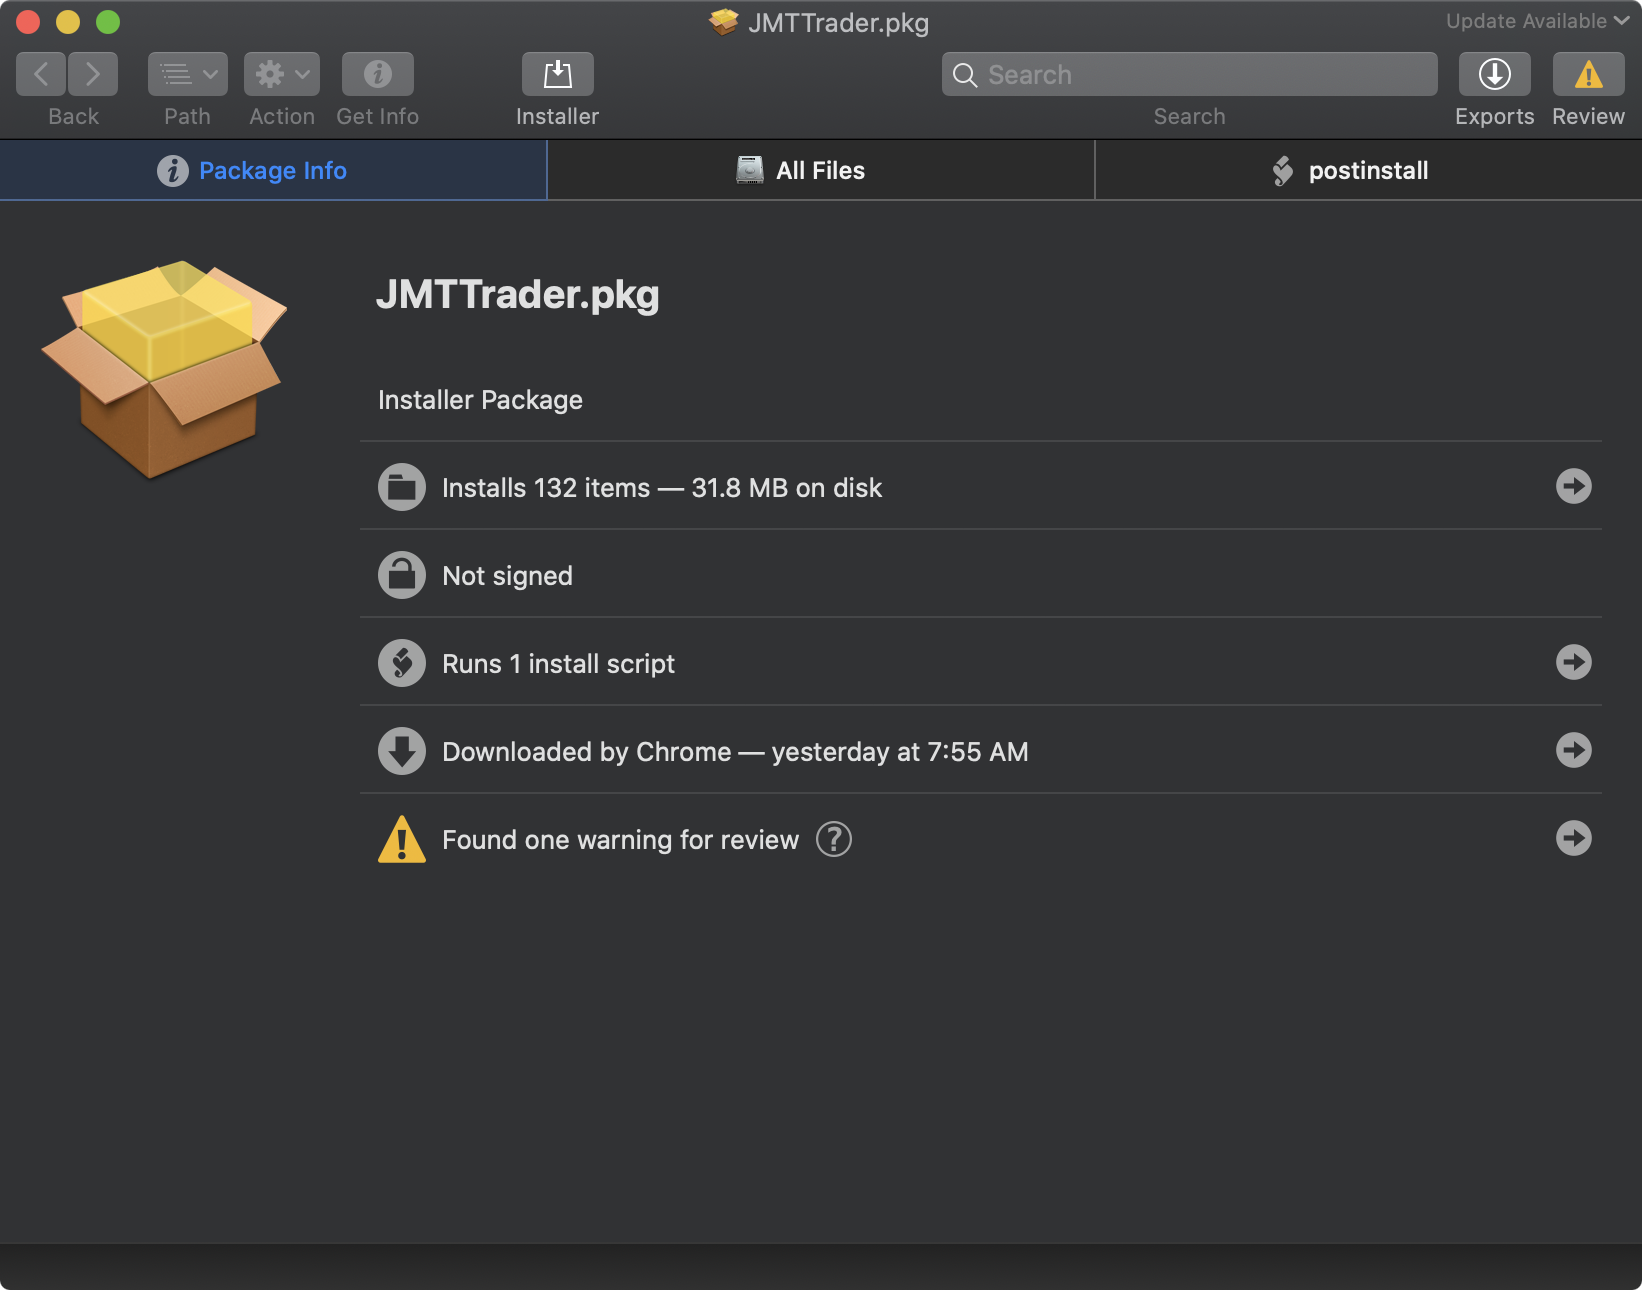The height and width of the screenshot is (1290, 1642).
Task: Click the Review label in toolbar
Action: tap(1589, 116)
